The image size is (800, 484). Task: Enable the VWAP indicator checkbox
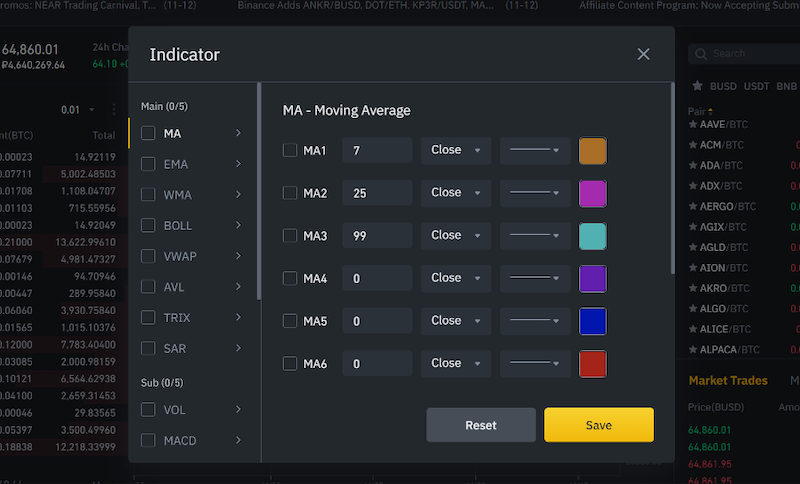tap(148, 256)
